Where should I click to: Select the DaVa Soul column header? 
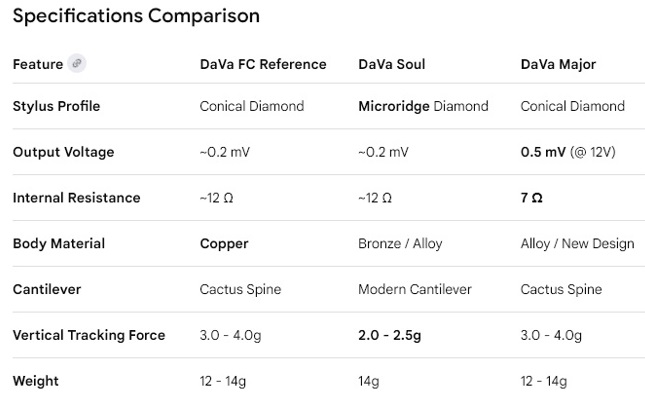[x=391, y=64]
